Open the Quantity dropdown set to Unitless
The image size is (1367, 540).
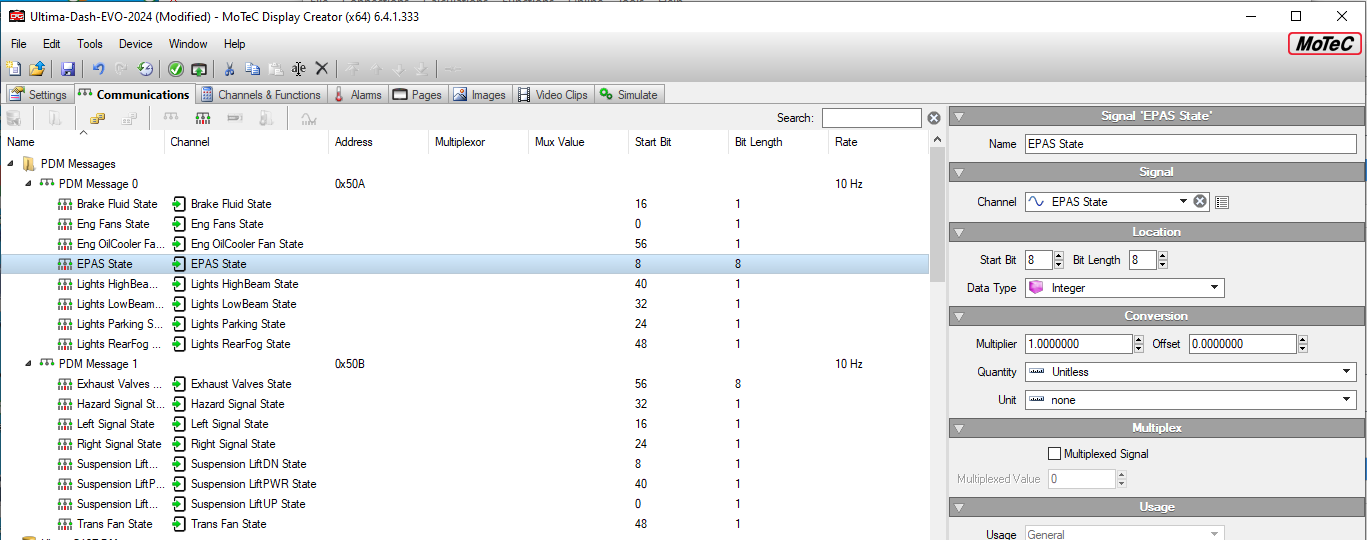1347,372
